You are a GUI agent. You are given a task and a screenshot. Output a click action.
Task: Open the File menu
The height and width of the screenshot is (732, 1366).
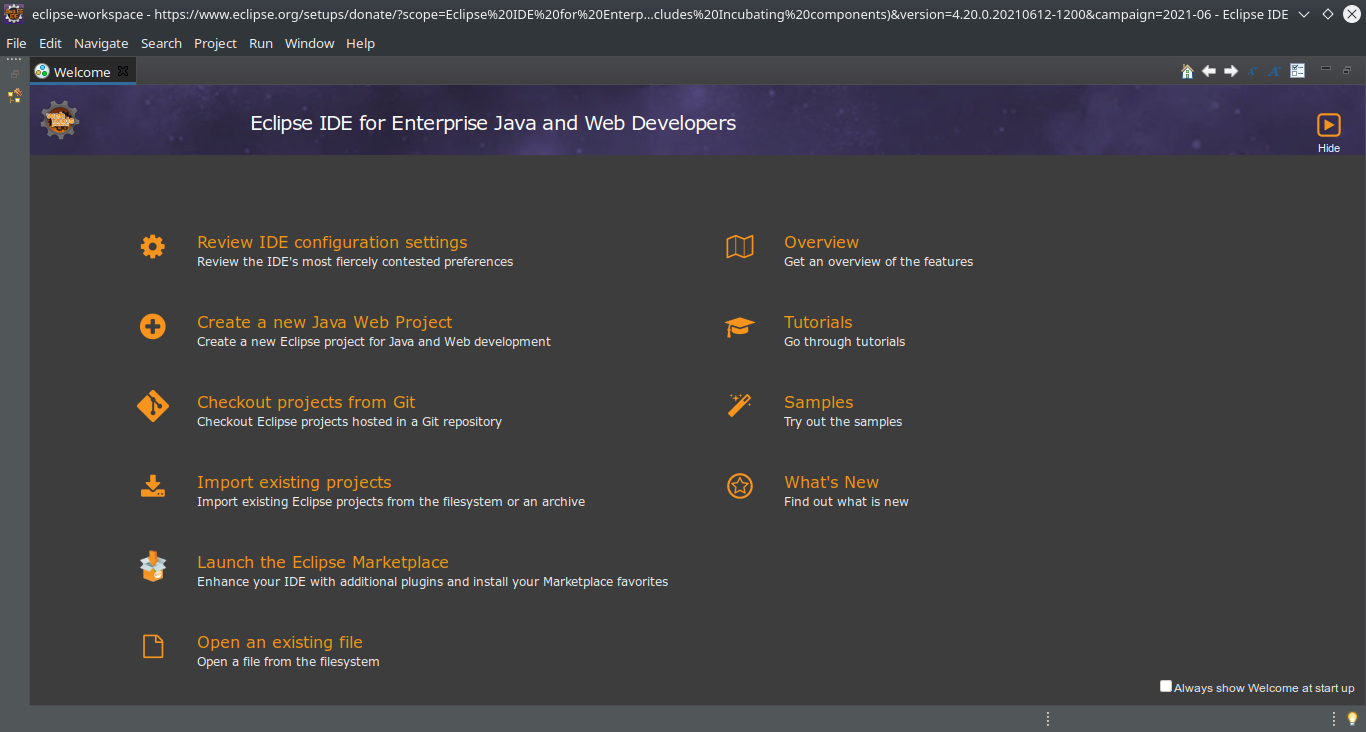16,43
